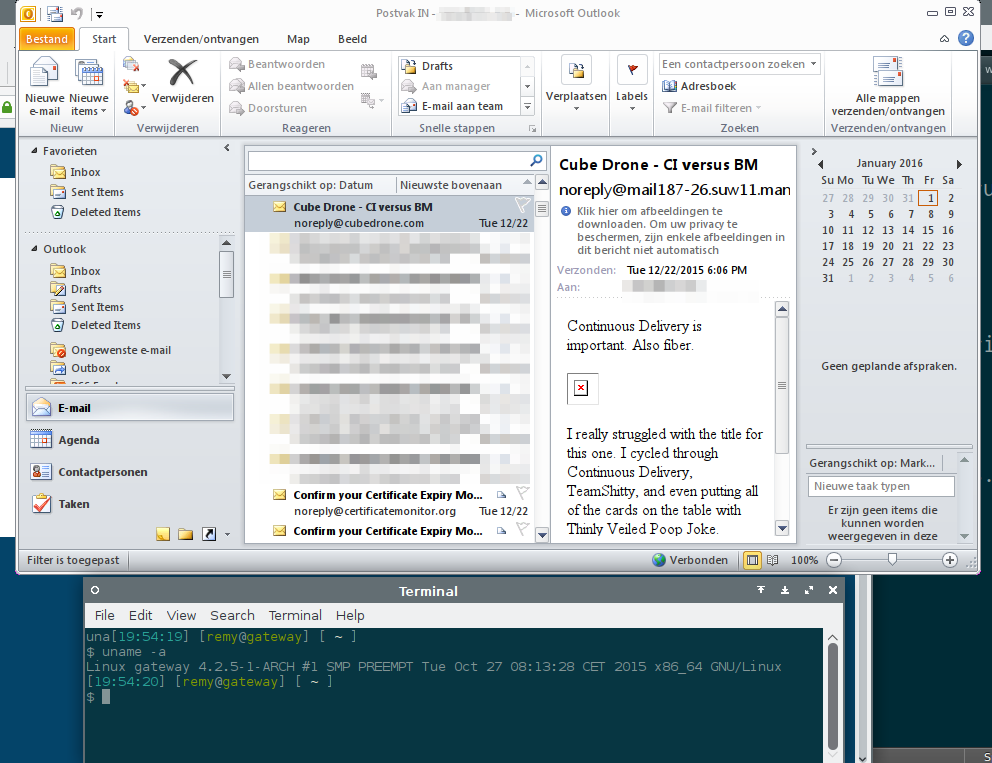Image resolution: width=992 pixels, height=763 pixels.
Task: Switch to reading view icon in status bar
Action: pyautogui.click(x=772, y=560)
